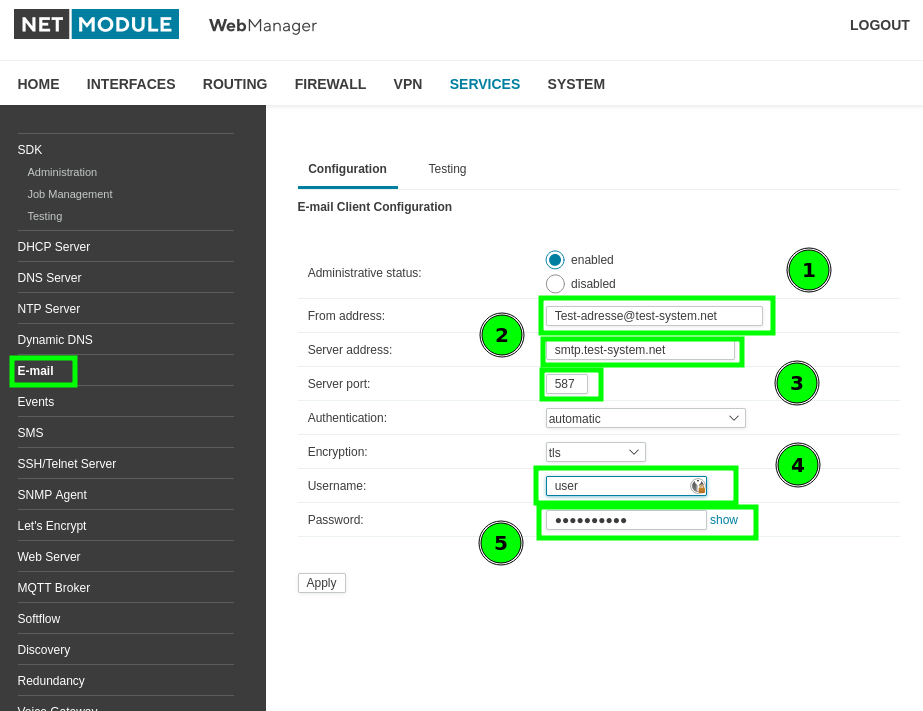Open DHCP Server in the sidebar
Screen dimensions: 923x711
point(54,247)
